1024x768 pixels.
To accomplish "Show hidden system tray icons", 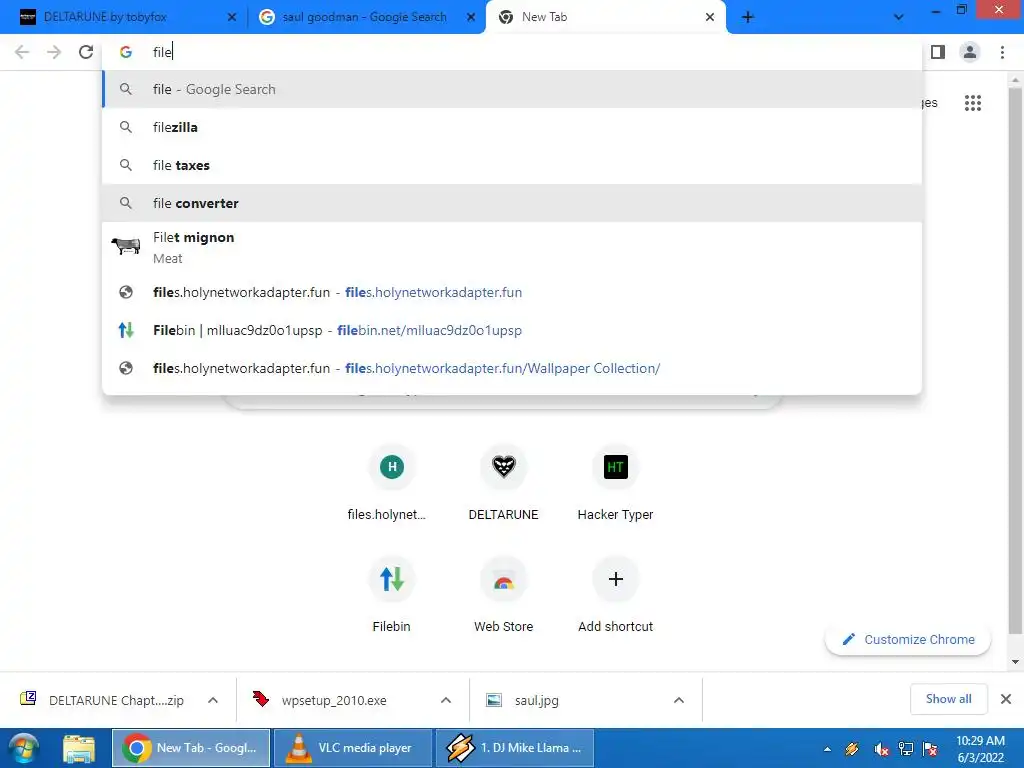I will (x=827, y=749).
